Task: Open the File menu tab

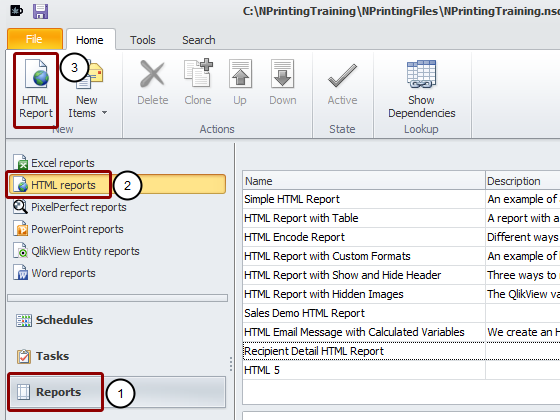Action: pyautogui.click(x=35, y=39)
